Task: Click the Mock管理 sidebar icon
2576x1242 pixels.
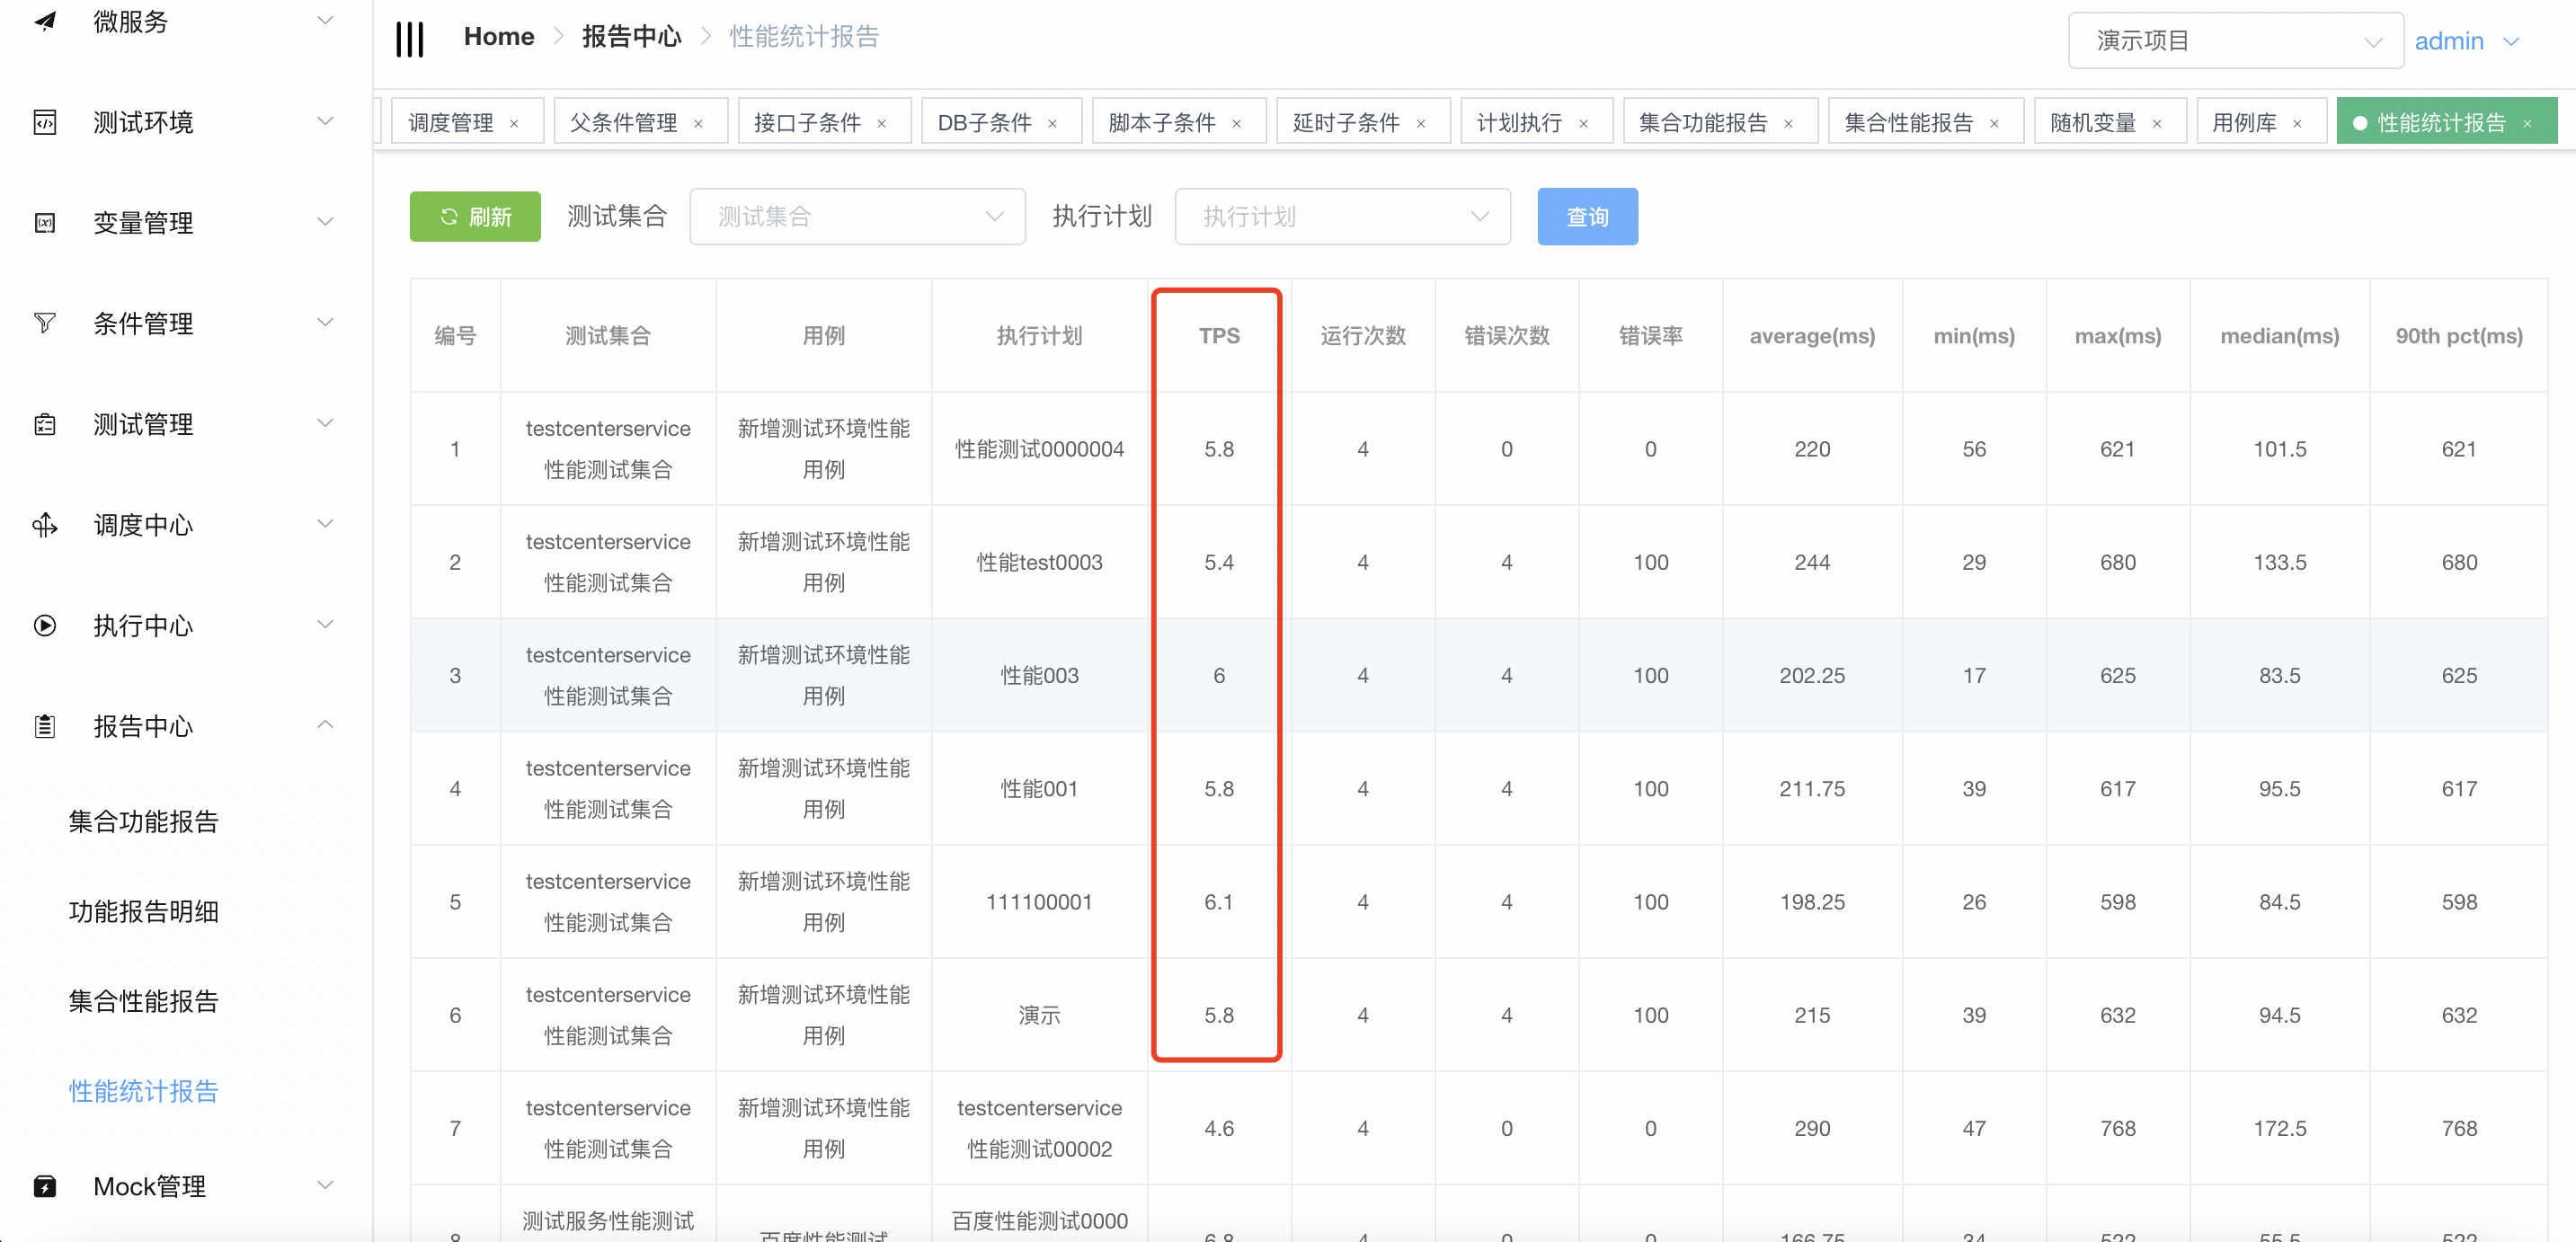Action: click(x=45, y=1186)
